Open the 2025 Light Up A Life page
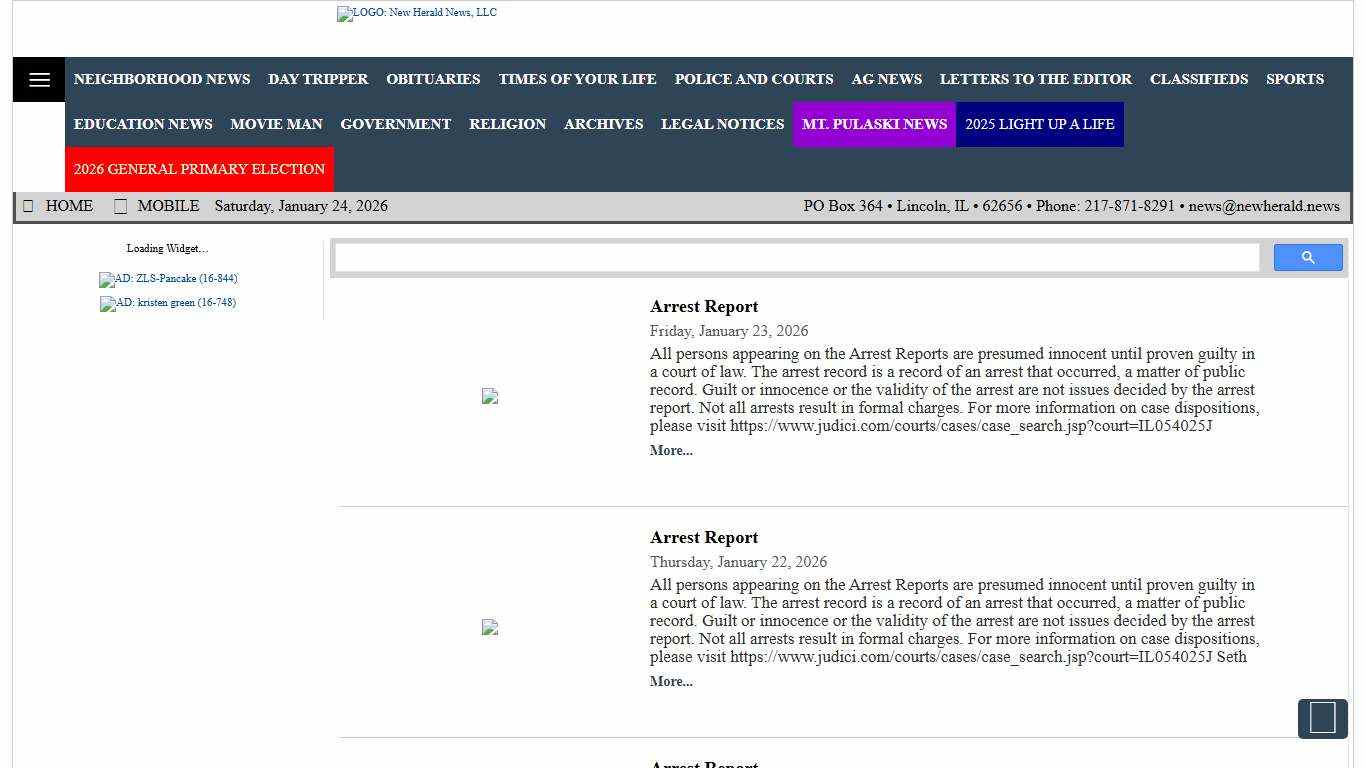Screen dimensions: 1366x768 1039,124
